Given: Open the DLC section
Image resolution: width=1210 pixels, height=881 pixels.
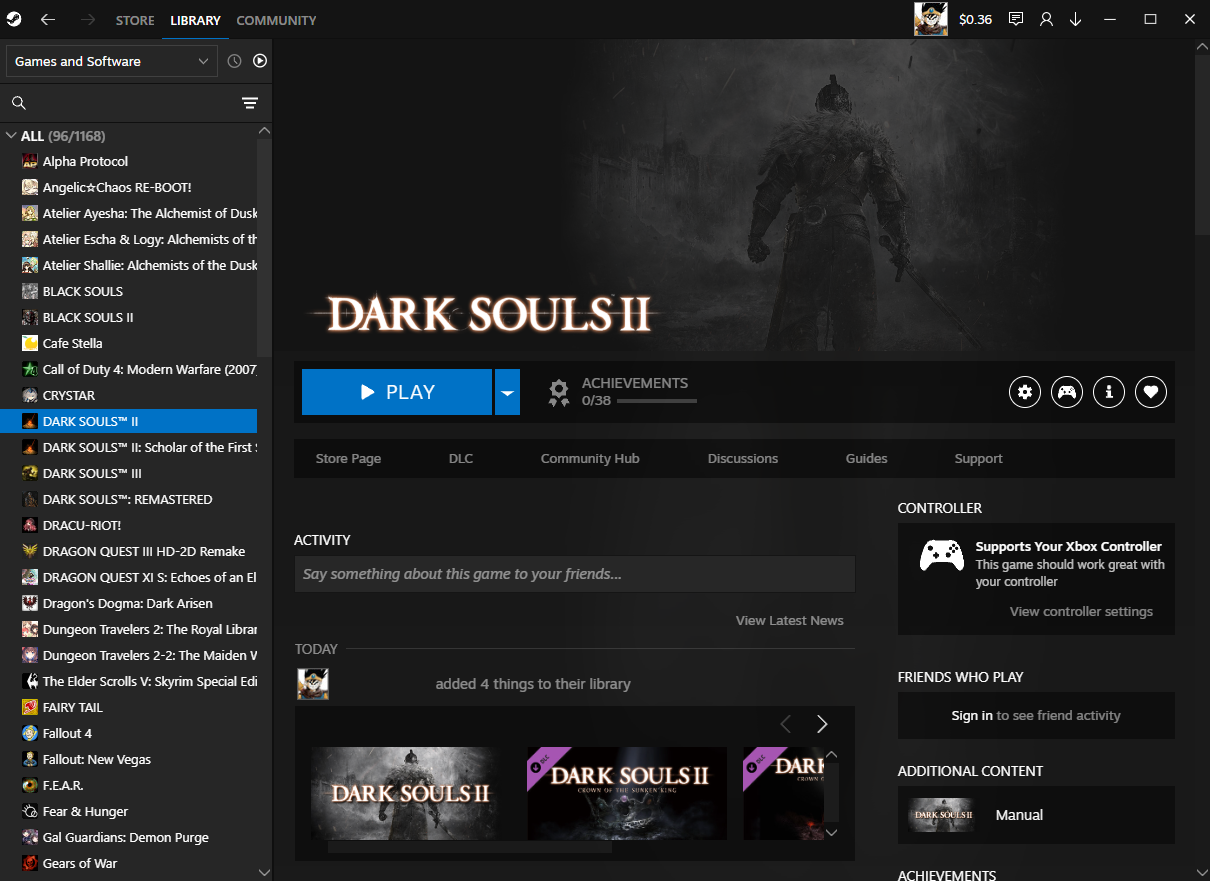Looking at the screenshot, I should pos(461,458).
